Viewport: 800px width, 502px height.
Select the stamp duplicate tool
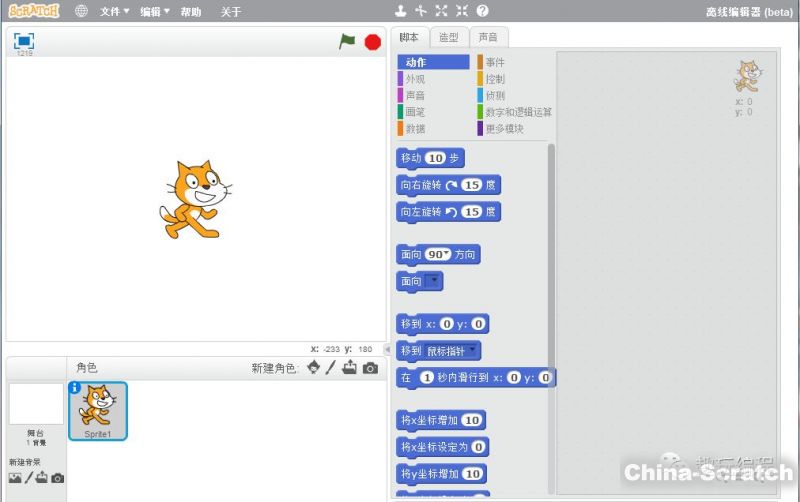tap(400, 11)
